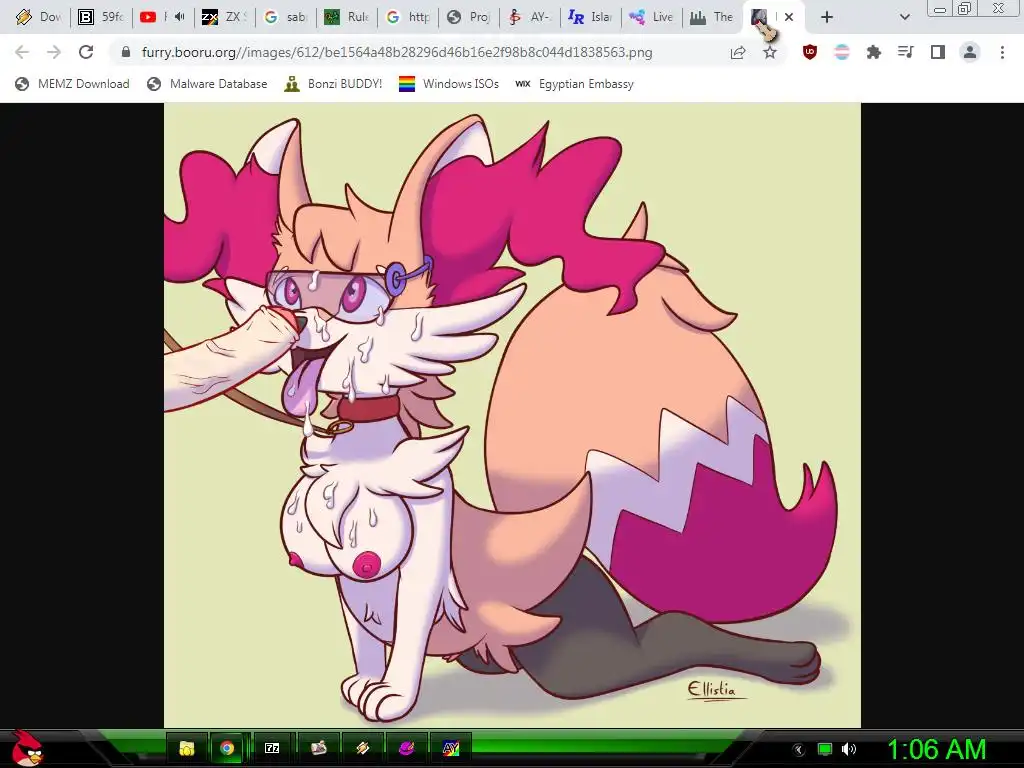Screen dimensions: 1024x768
Task: Switch to the 'Dow' tab
Action: click(x=39, y=17)
